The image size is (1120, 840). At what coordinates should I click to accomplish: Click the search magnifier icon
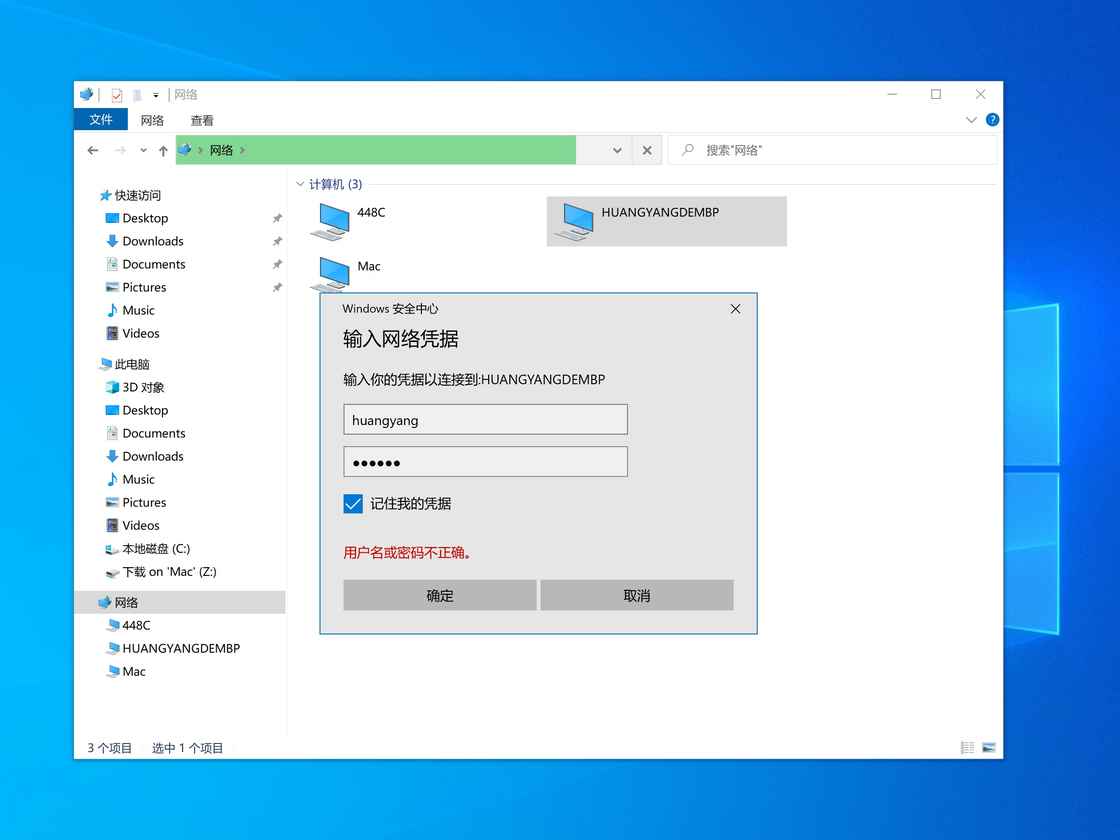[x=688, y=150]
